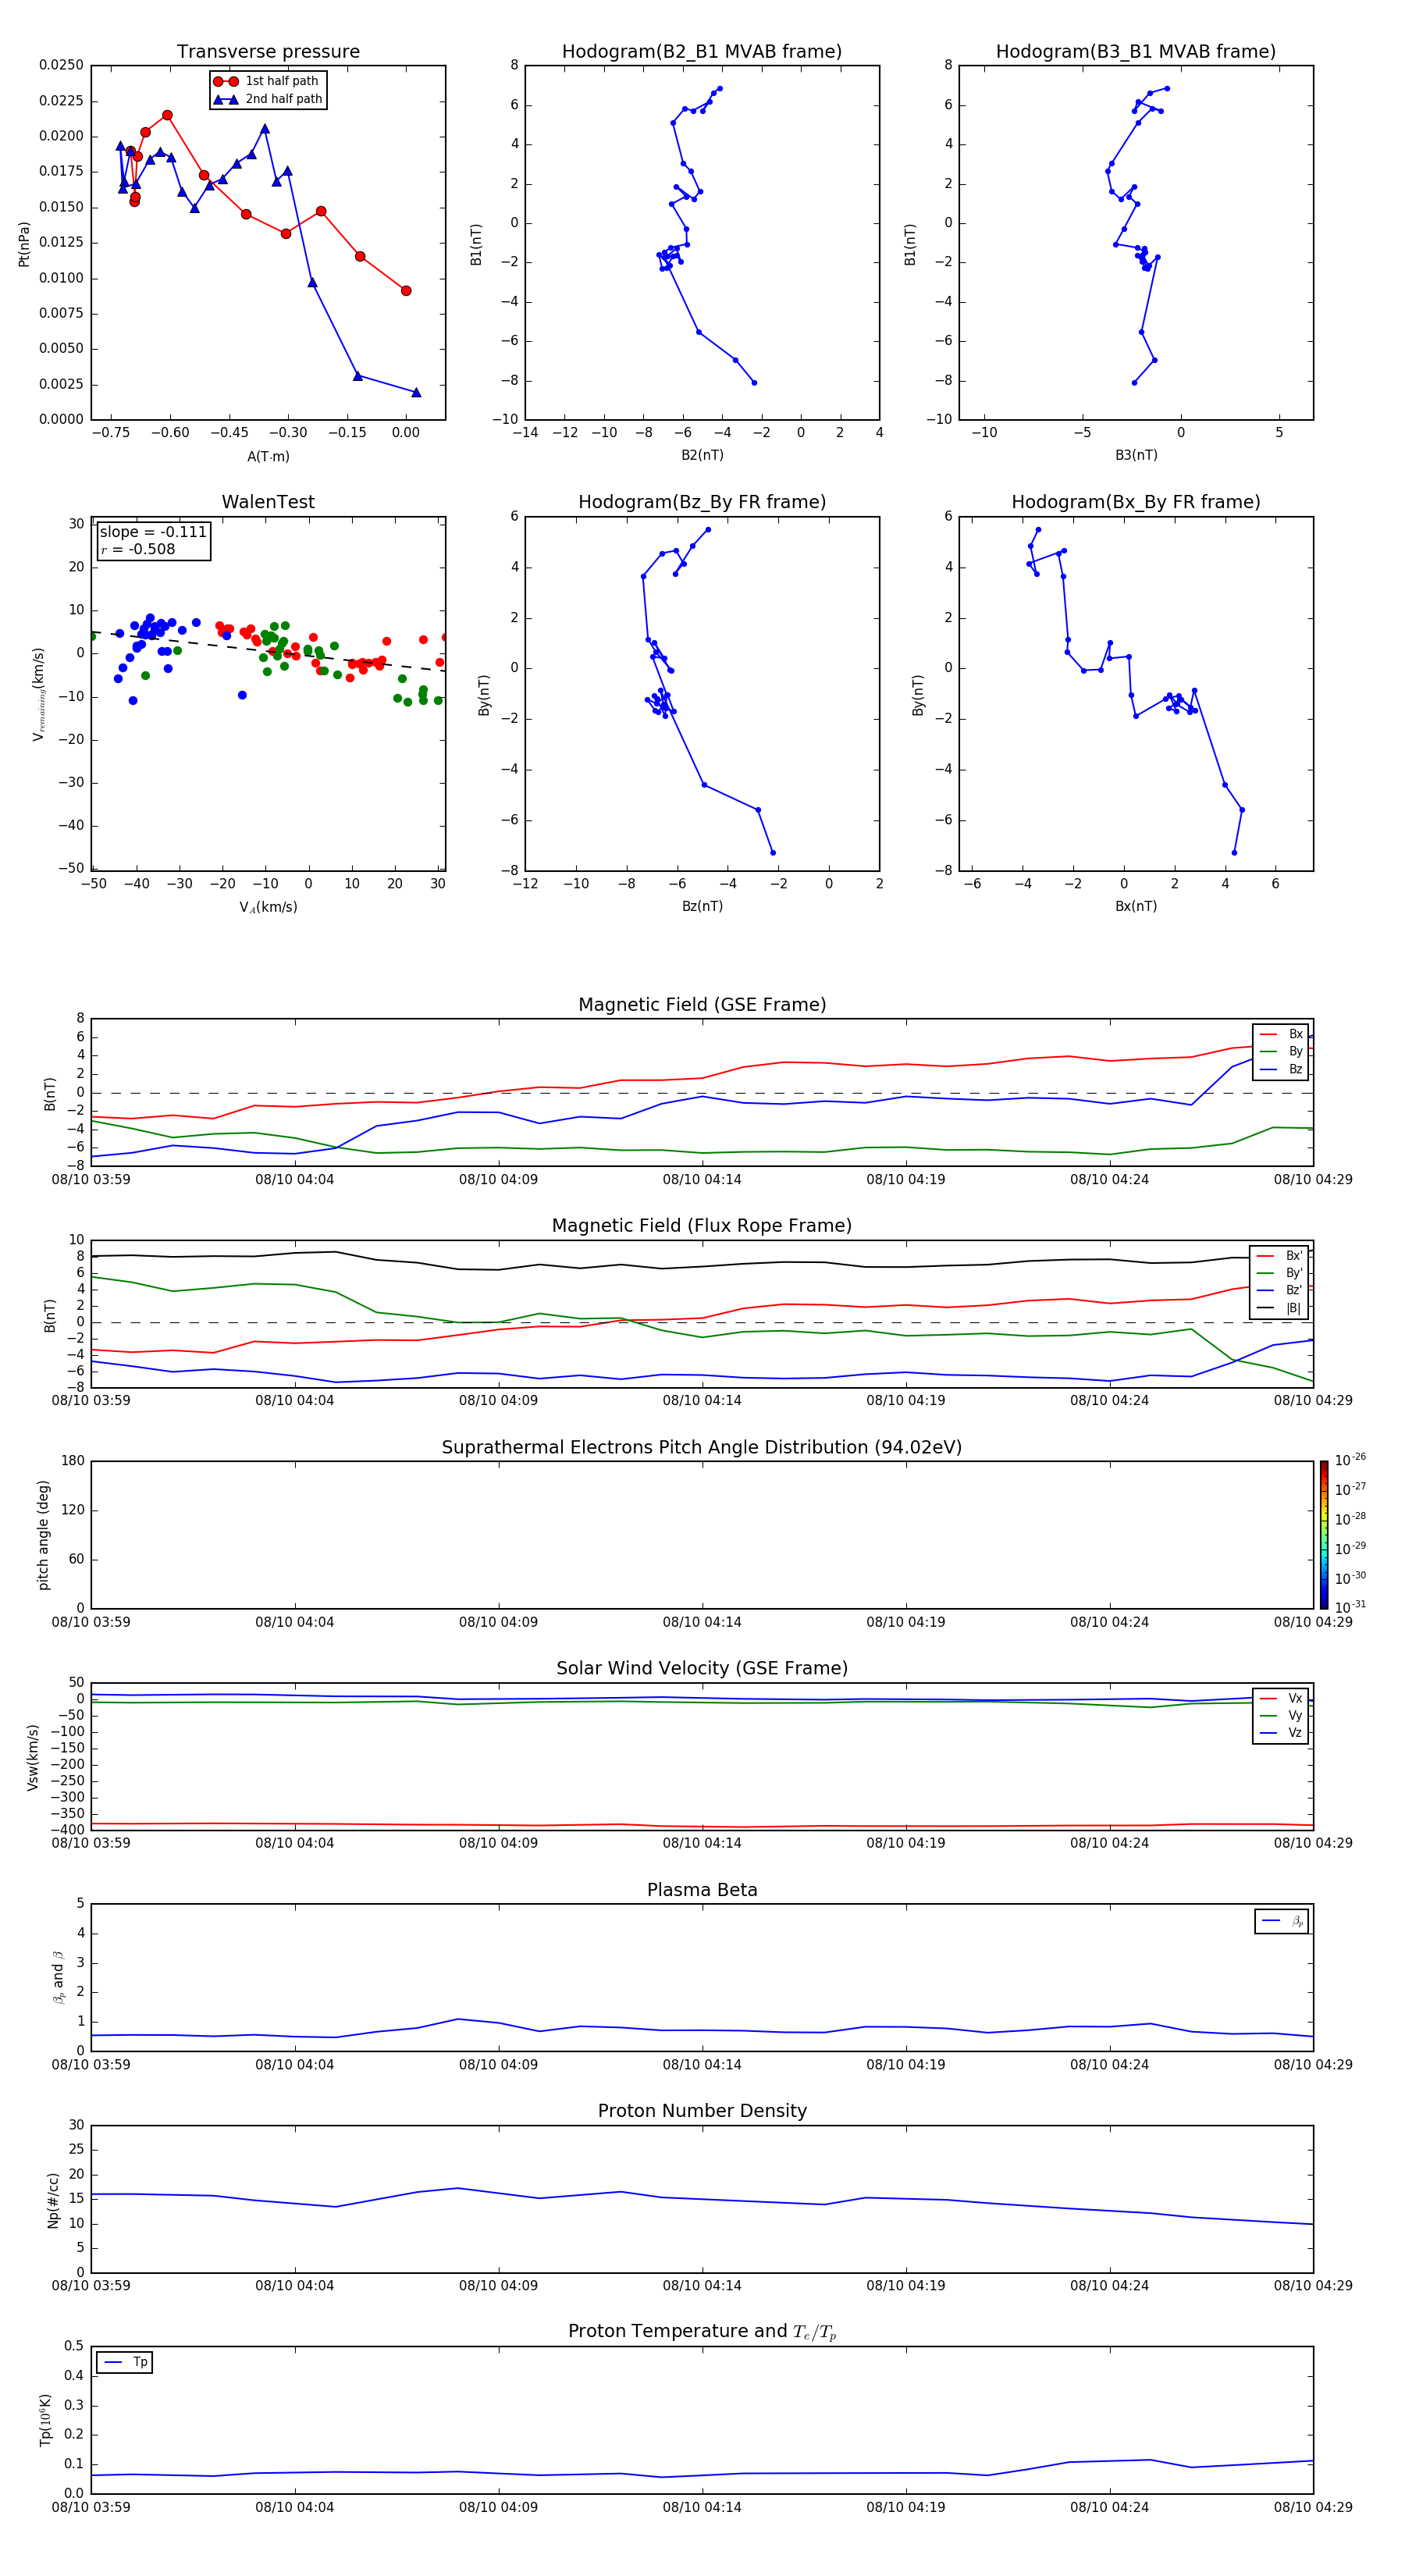Click the "WalenTest" plot title
The image size is (1405, 2576).
coord(268,502)
